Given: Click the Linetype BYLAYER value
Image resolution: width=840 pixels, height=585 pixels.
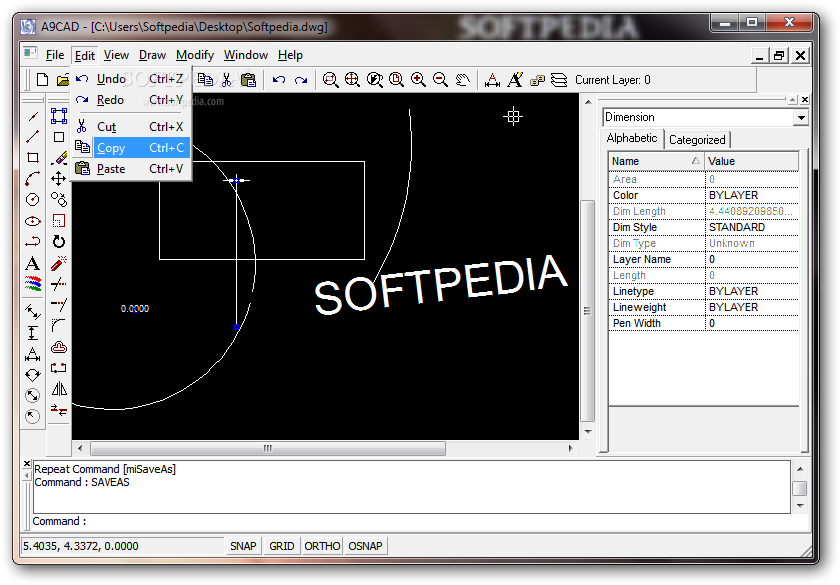Looking at the screenshot, I should click(752, 291).
